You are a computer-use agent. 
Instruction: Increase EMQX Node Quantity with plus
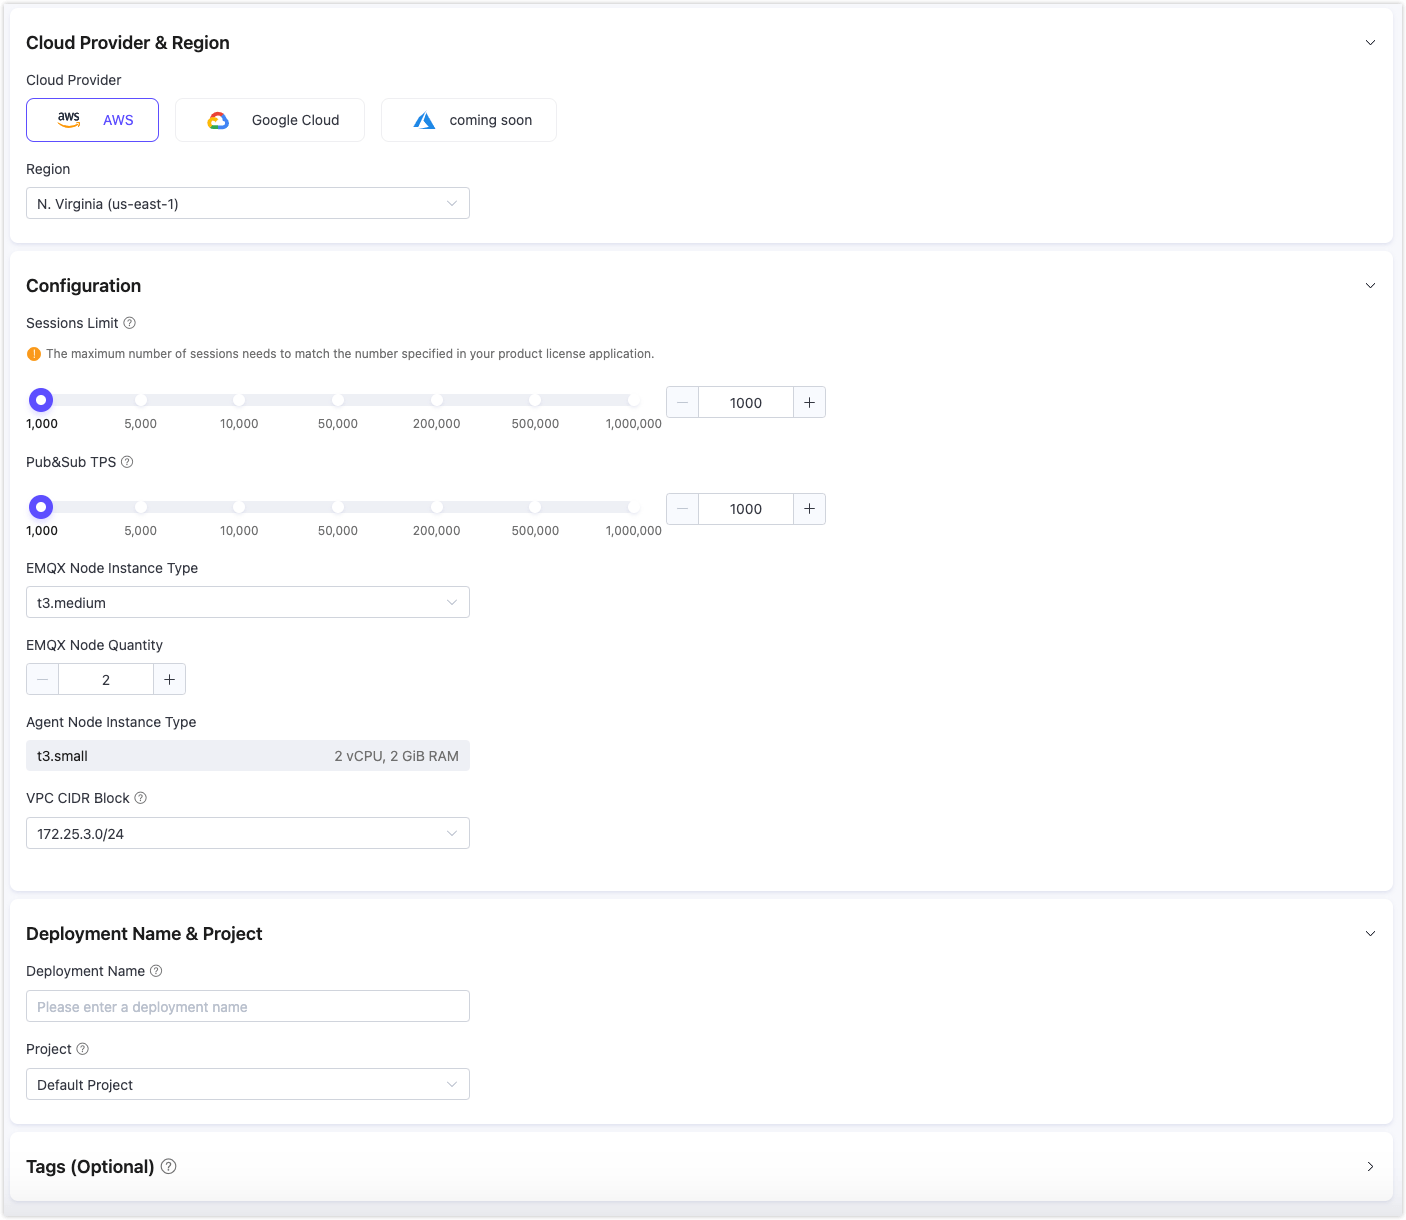click(169, 680)
